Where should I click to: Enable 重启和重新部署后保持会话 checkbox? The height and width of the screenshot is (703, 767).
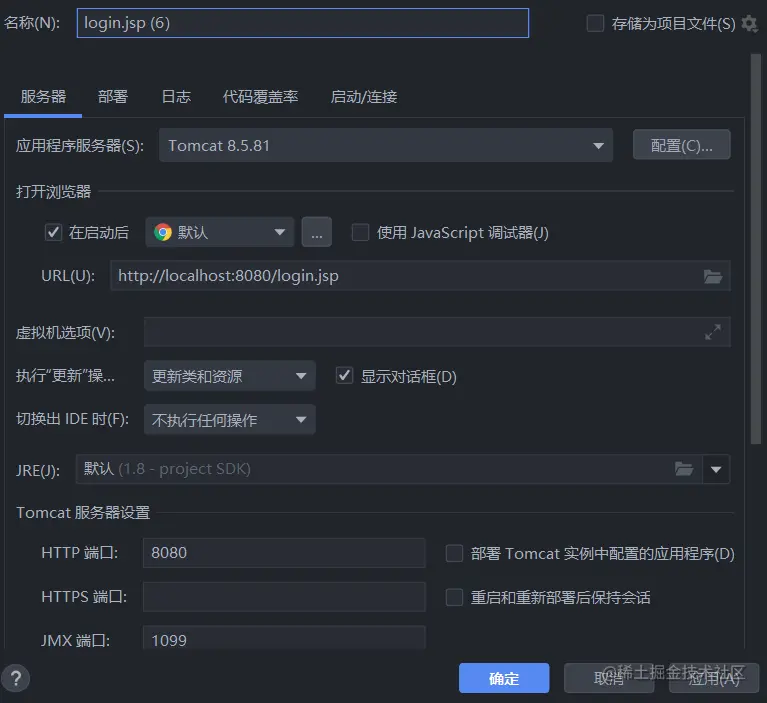click(x=454, y=597)
